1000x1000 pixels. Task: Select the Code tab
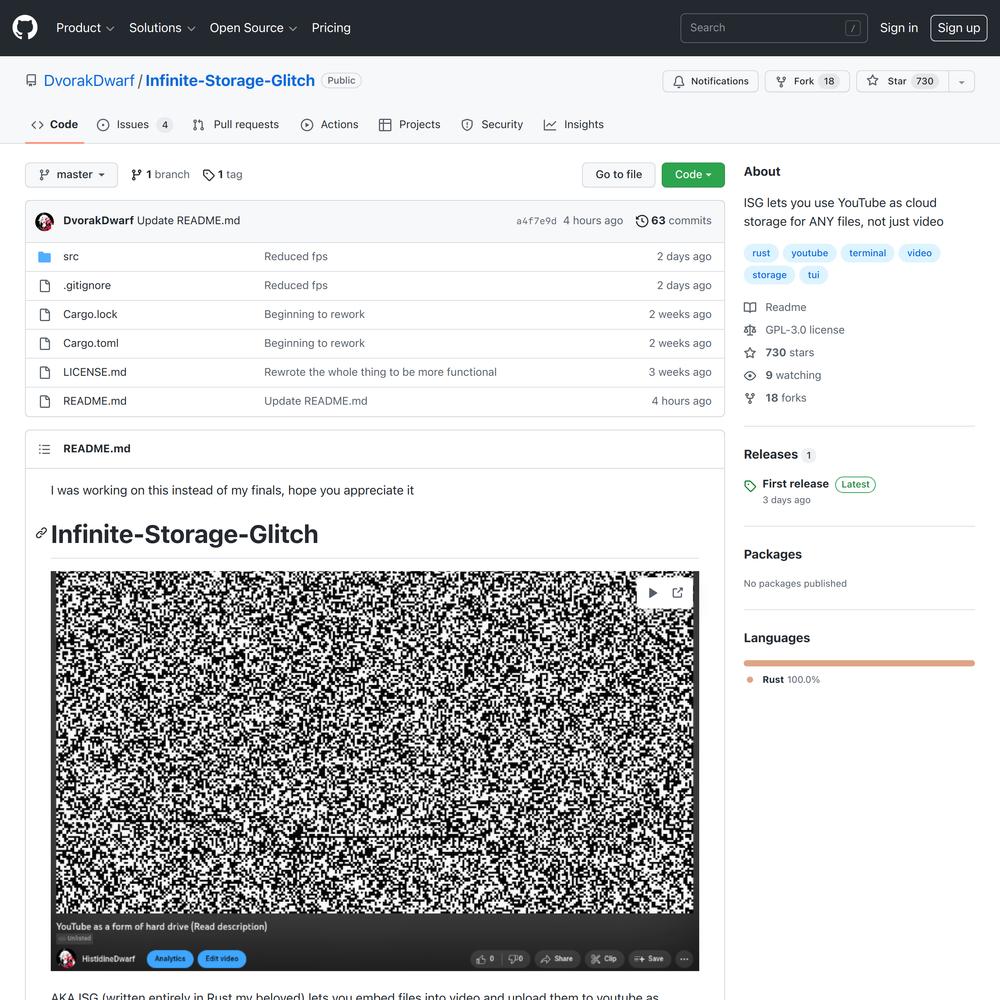(x=55, y=124)
